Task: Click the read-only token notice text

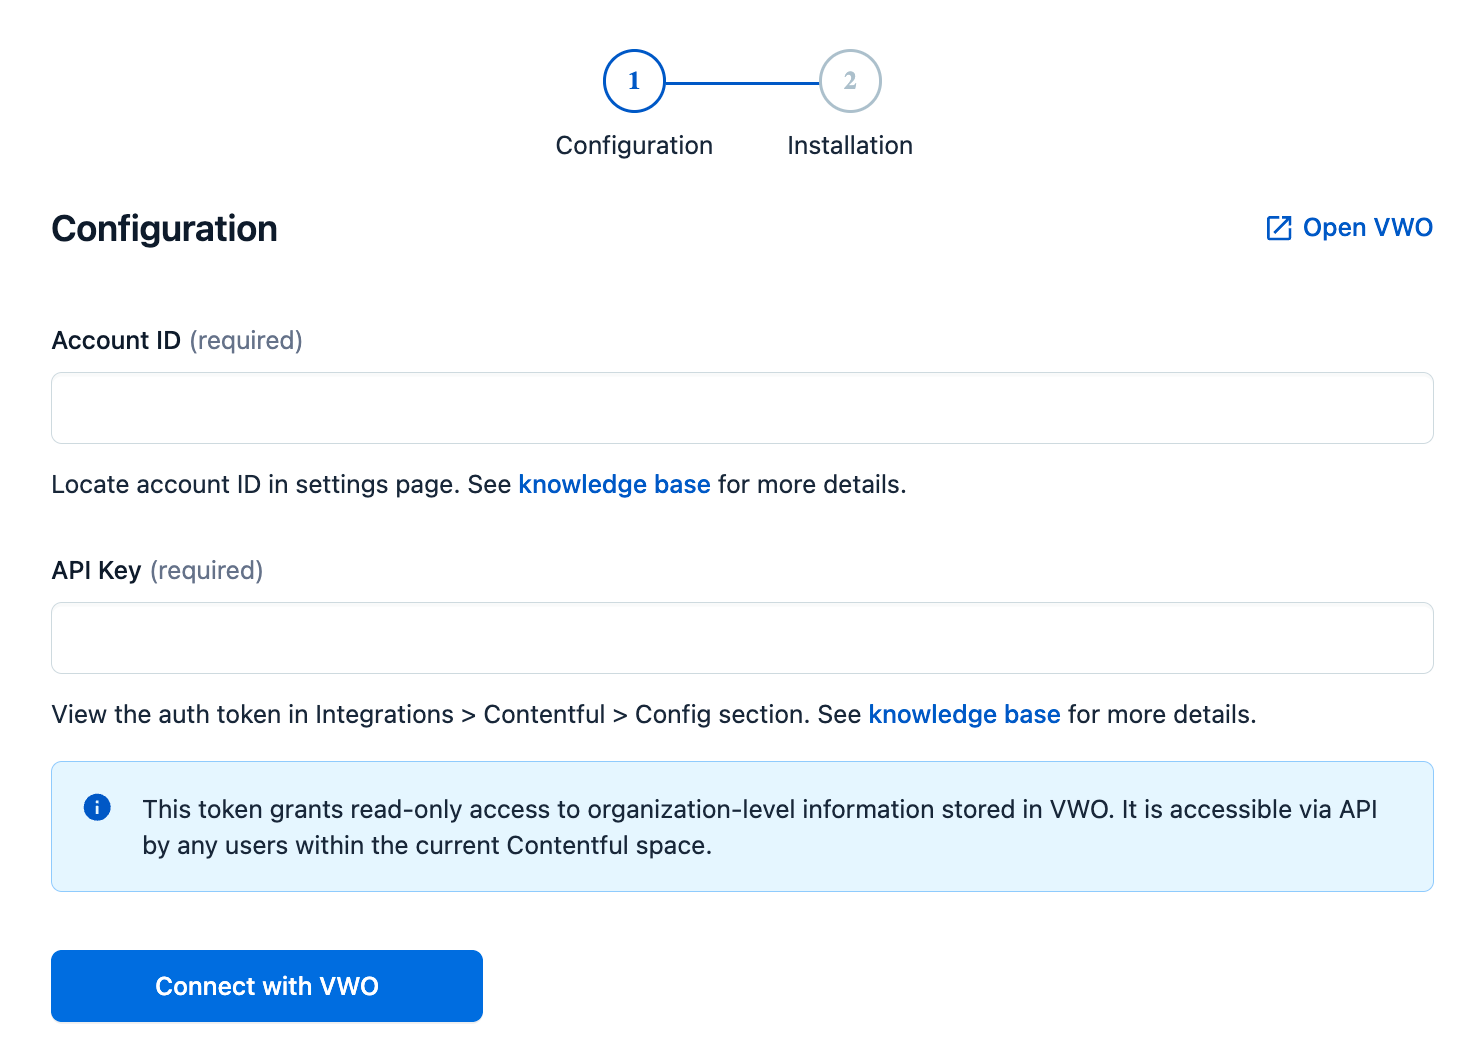Action: 760,827
